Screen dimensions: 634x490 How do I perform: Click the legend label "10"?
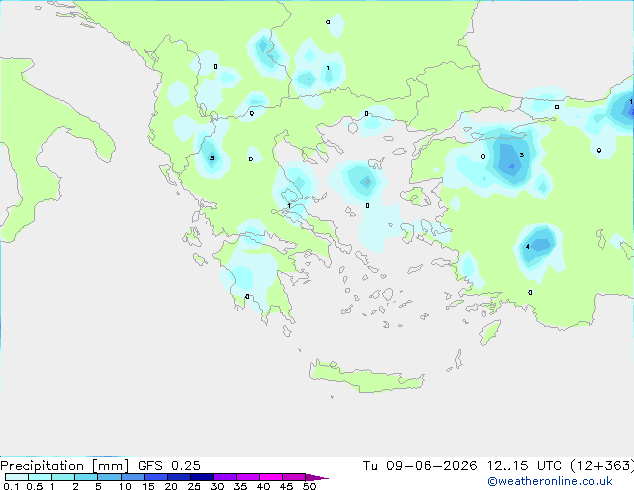(125, 486)
